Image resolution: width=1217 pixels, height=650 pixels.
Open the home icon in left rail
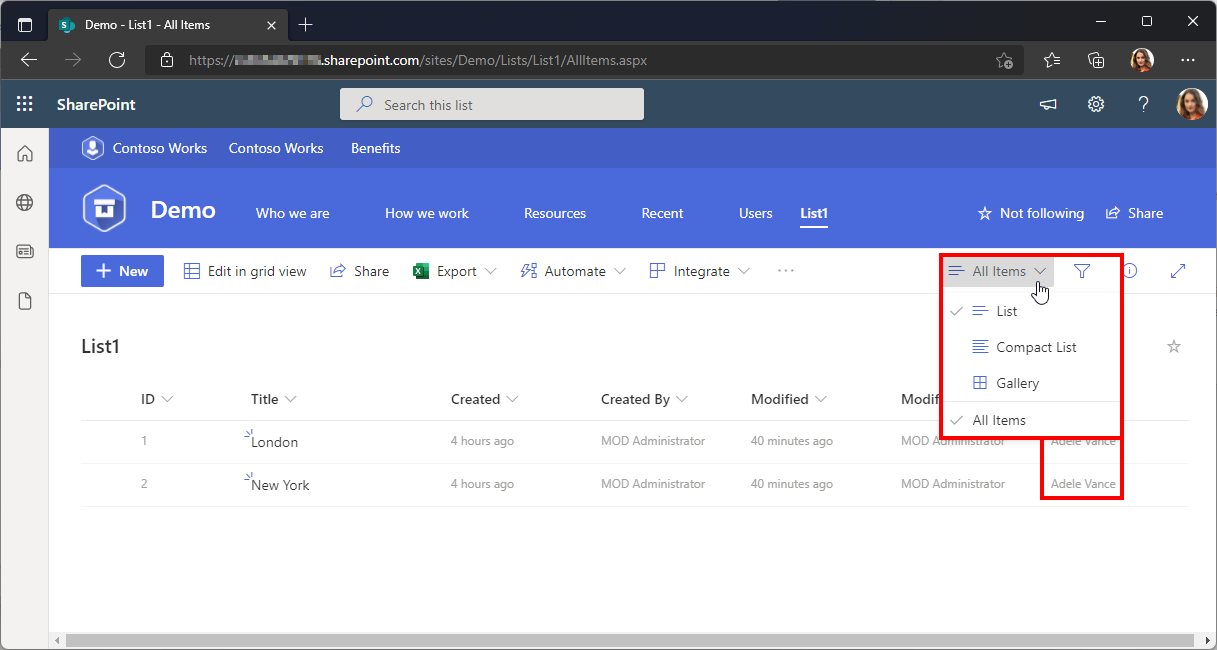[x=25, y=154]
